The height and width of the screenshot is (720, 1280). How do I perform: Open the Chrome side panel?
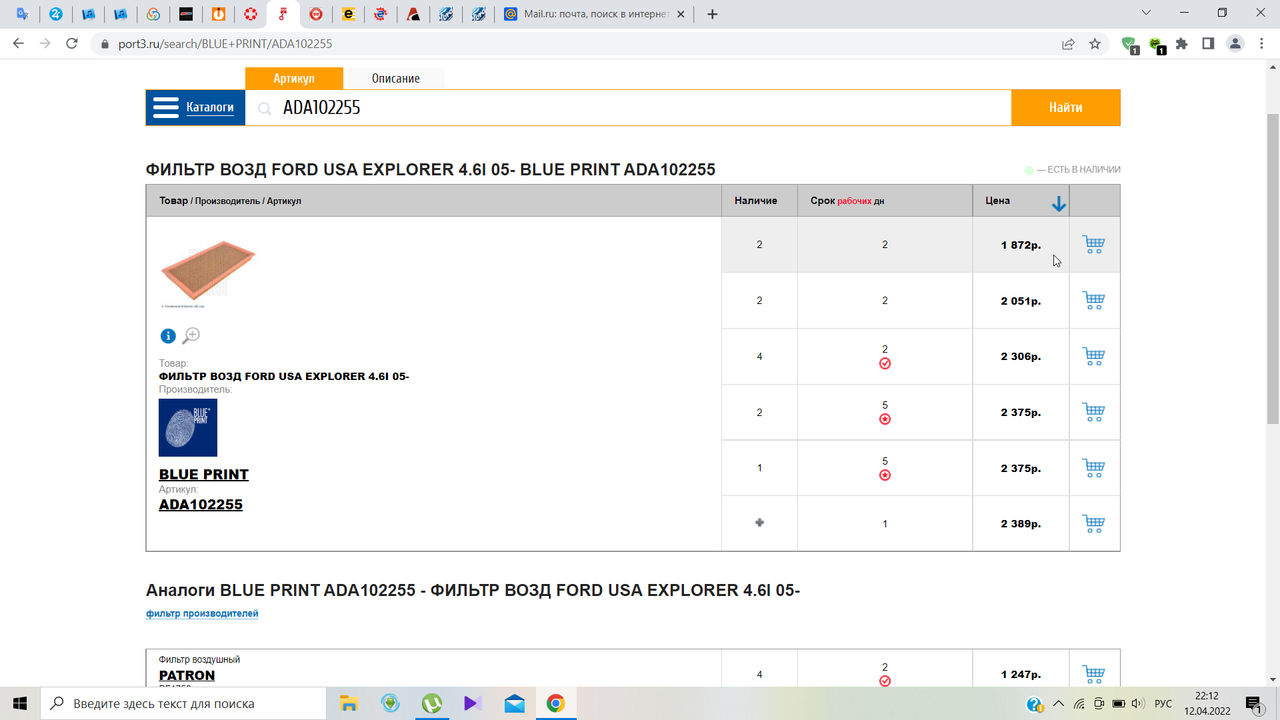pos(1208,44)
